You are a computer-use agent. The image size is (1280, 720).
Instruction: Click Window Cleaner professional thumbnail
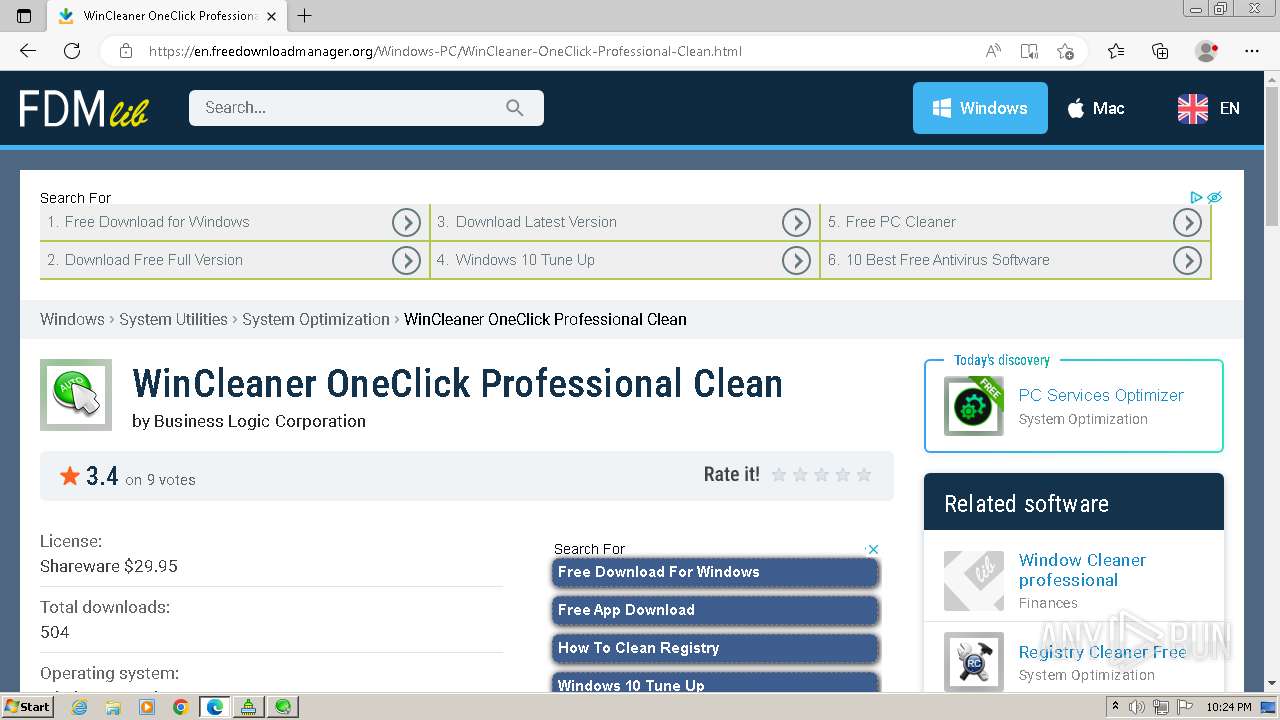(973, 580)
